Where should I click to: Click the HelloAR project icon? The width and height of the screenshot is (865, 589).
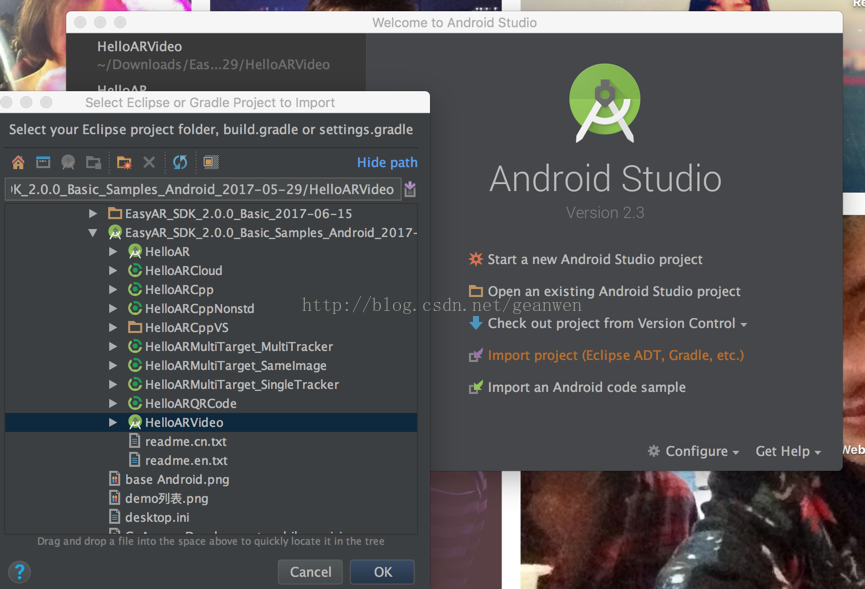[x=135, y=251]
